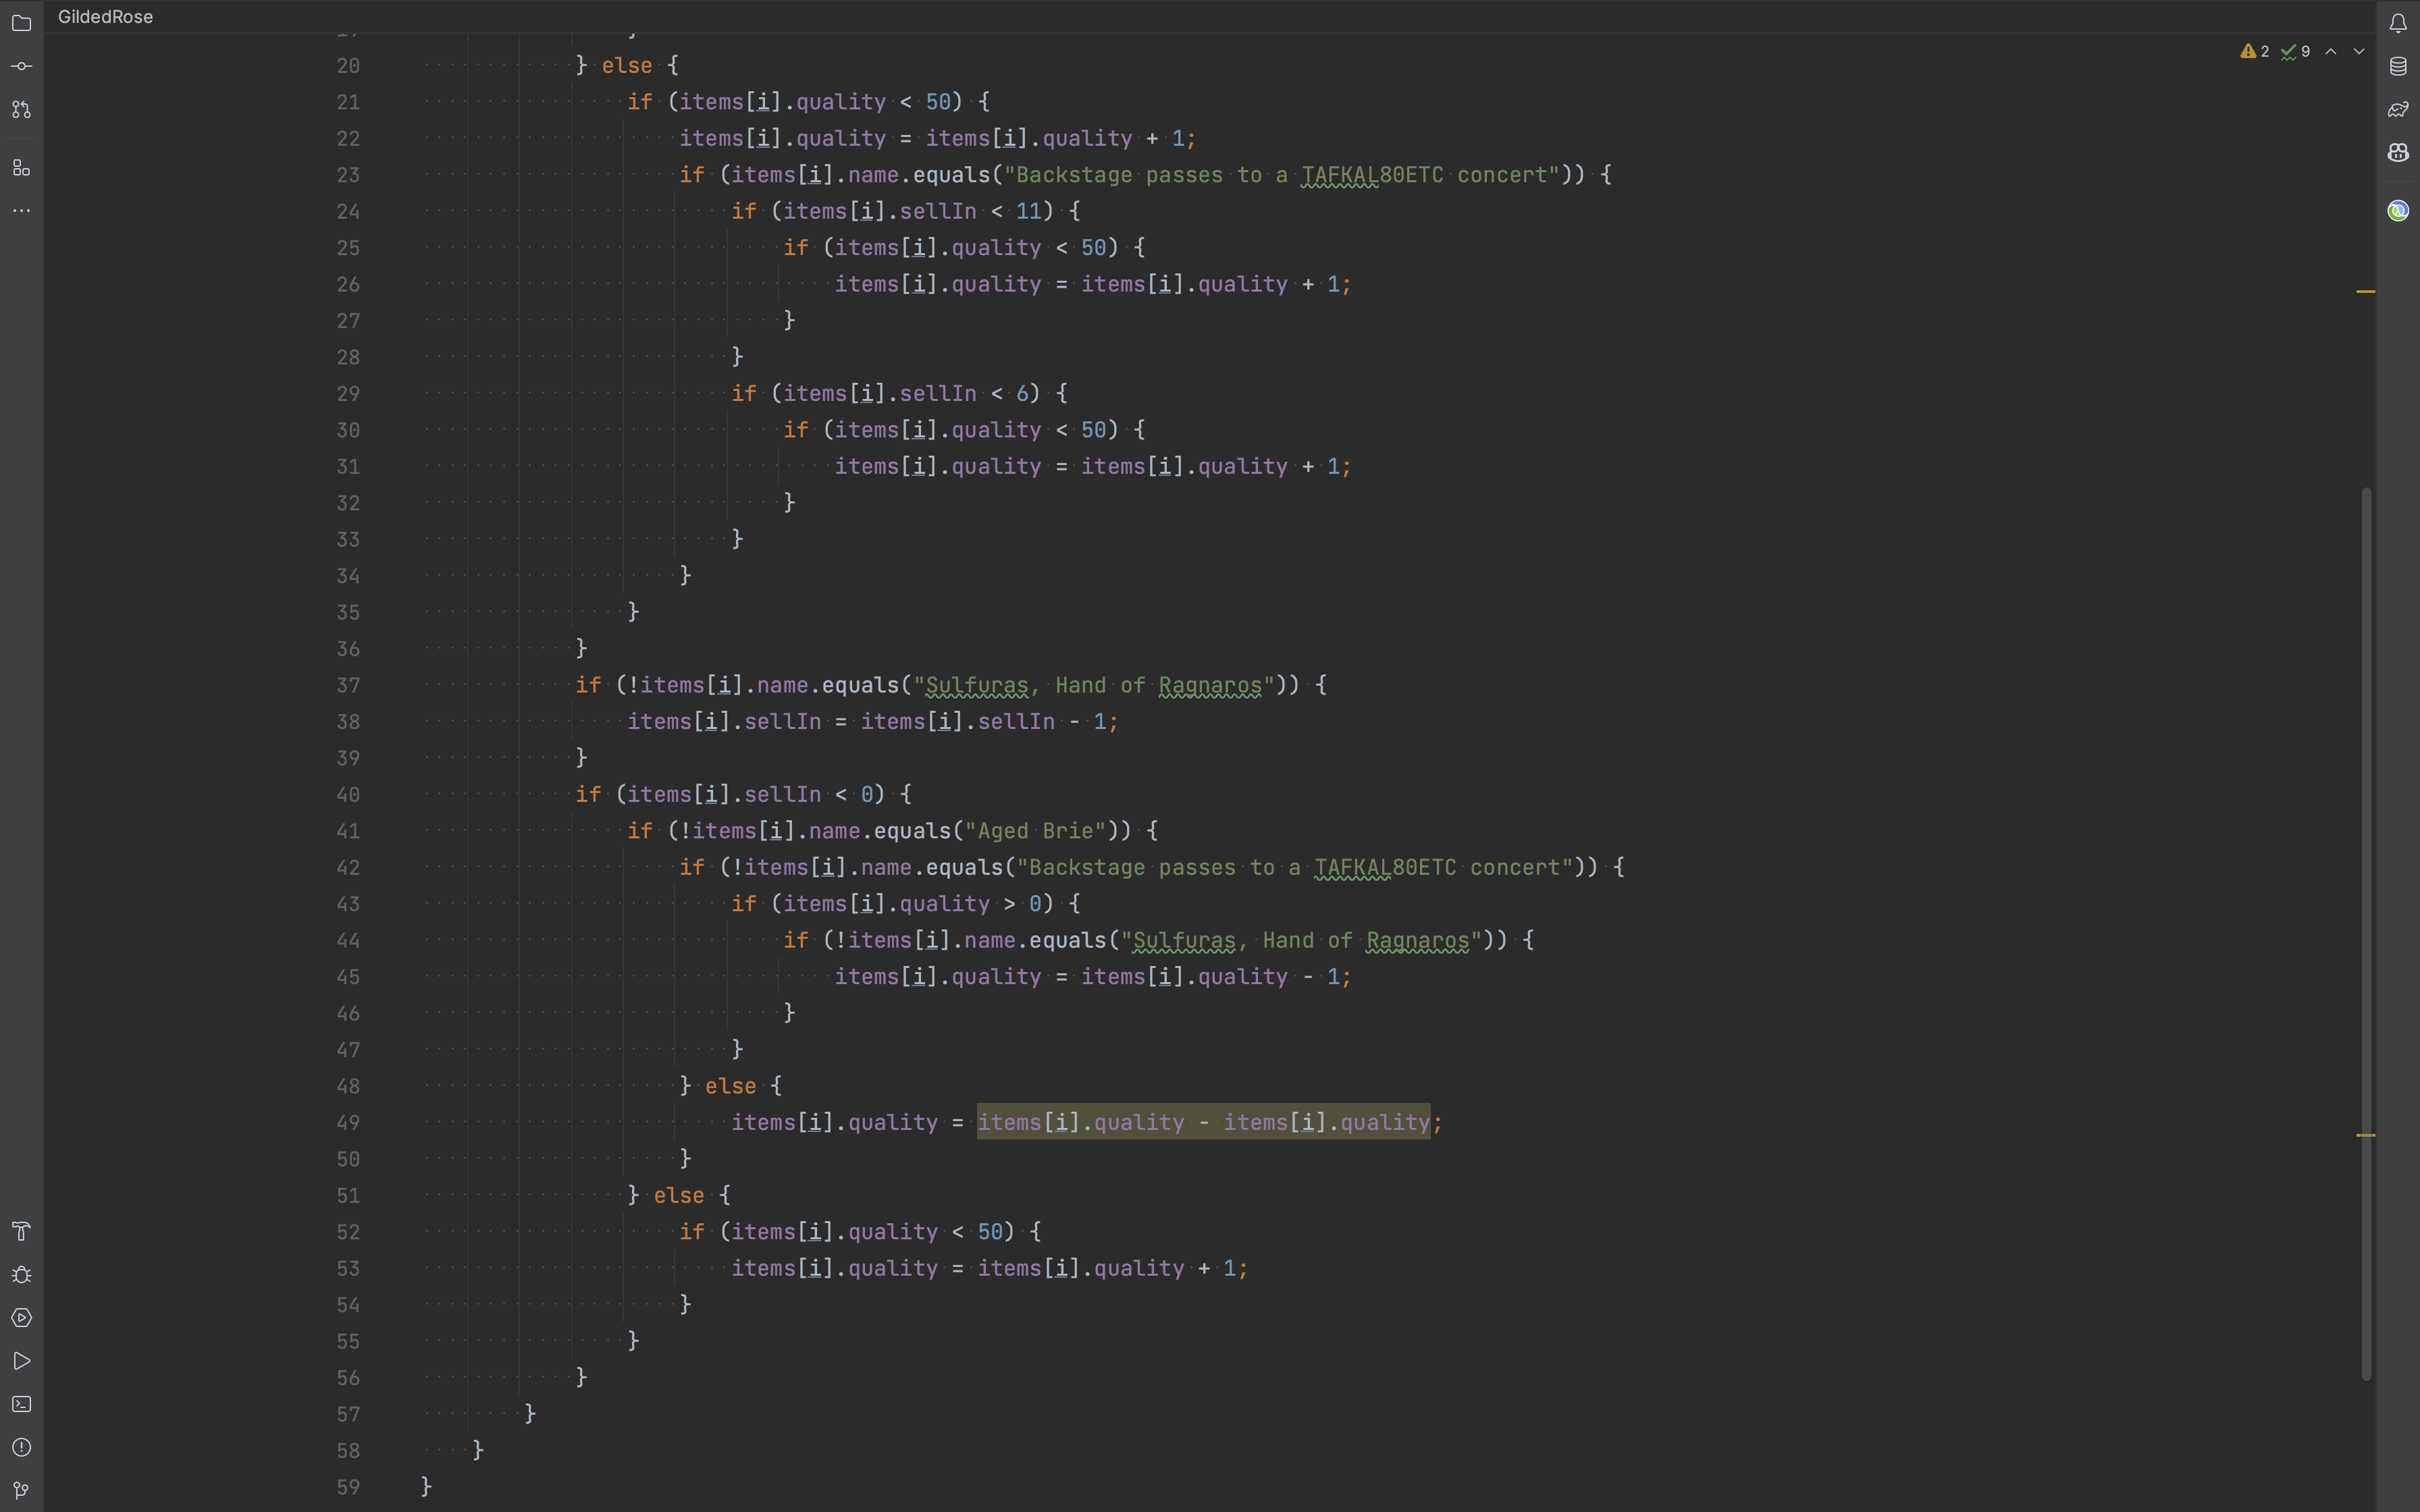The image size is (2420, 1512).
Task: Open the Commit tool window
Action: [x=22, y=66]
